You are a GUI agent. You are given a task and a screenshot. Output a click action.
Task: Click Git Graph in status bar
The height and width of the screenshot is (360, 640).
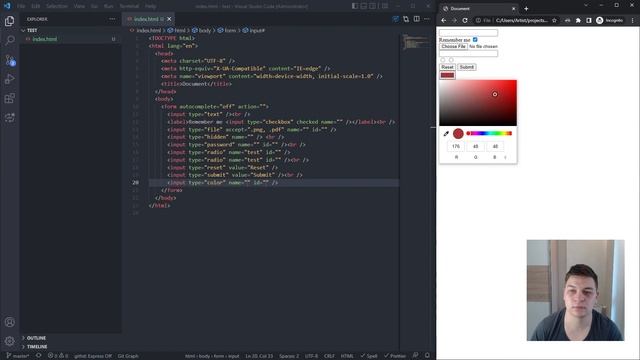click(x=128, y=356)
